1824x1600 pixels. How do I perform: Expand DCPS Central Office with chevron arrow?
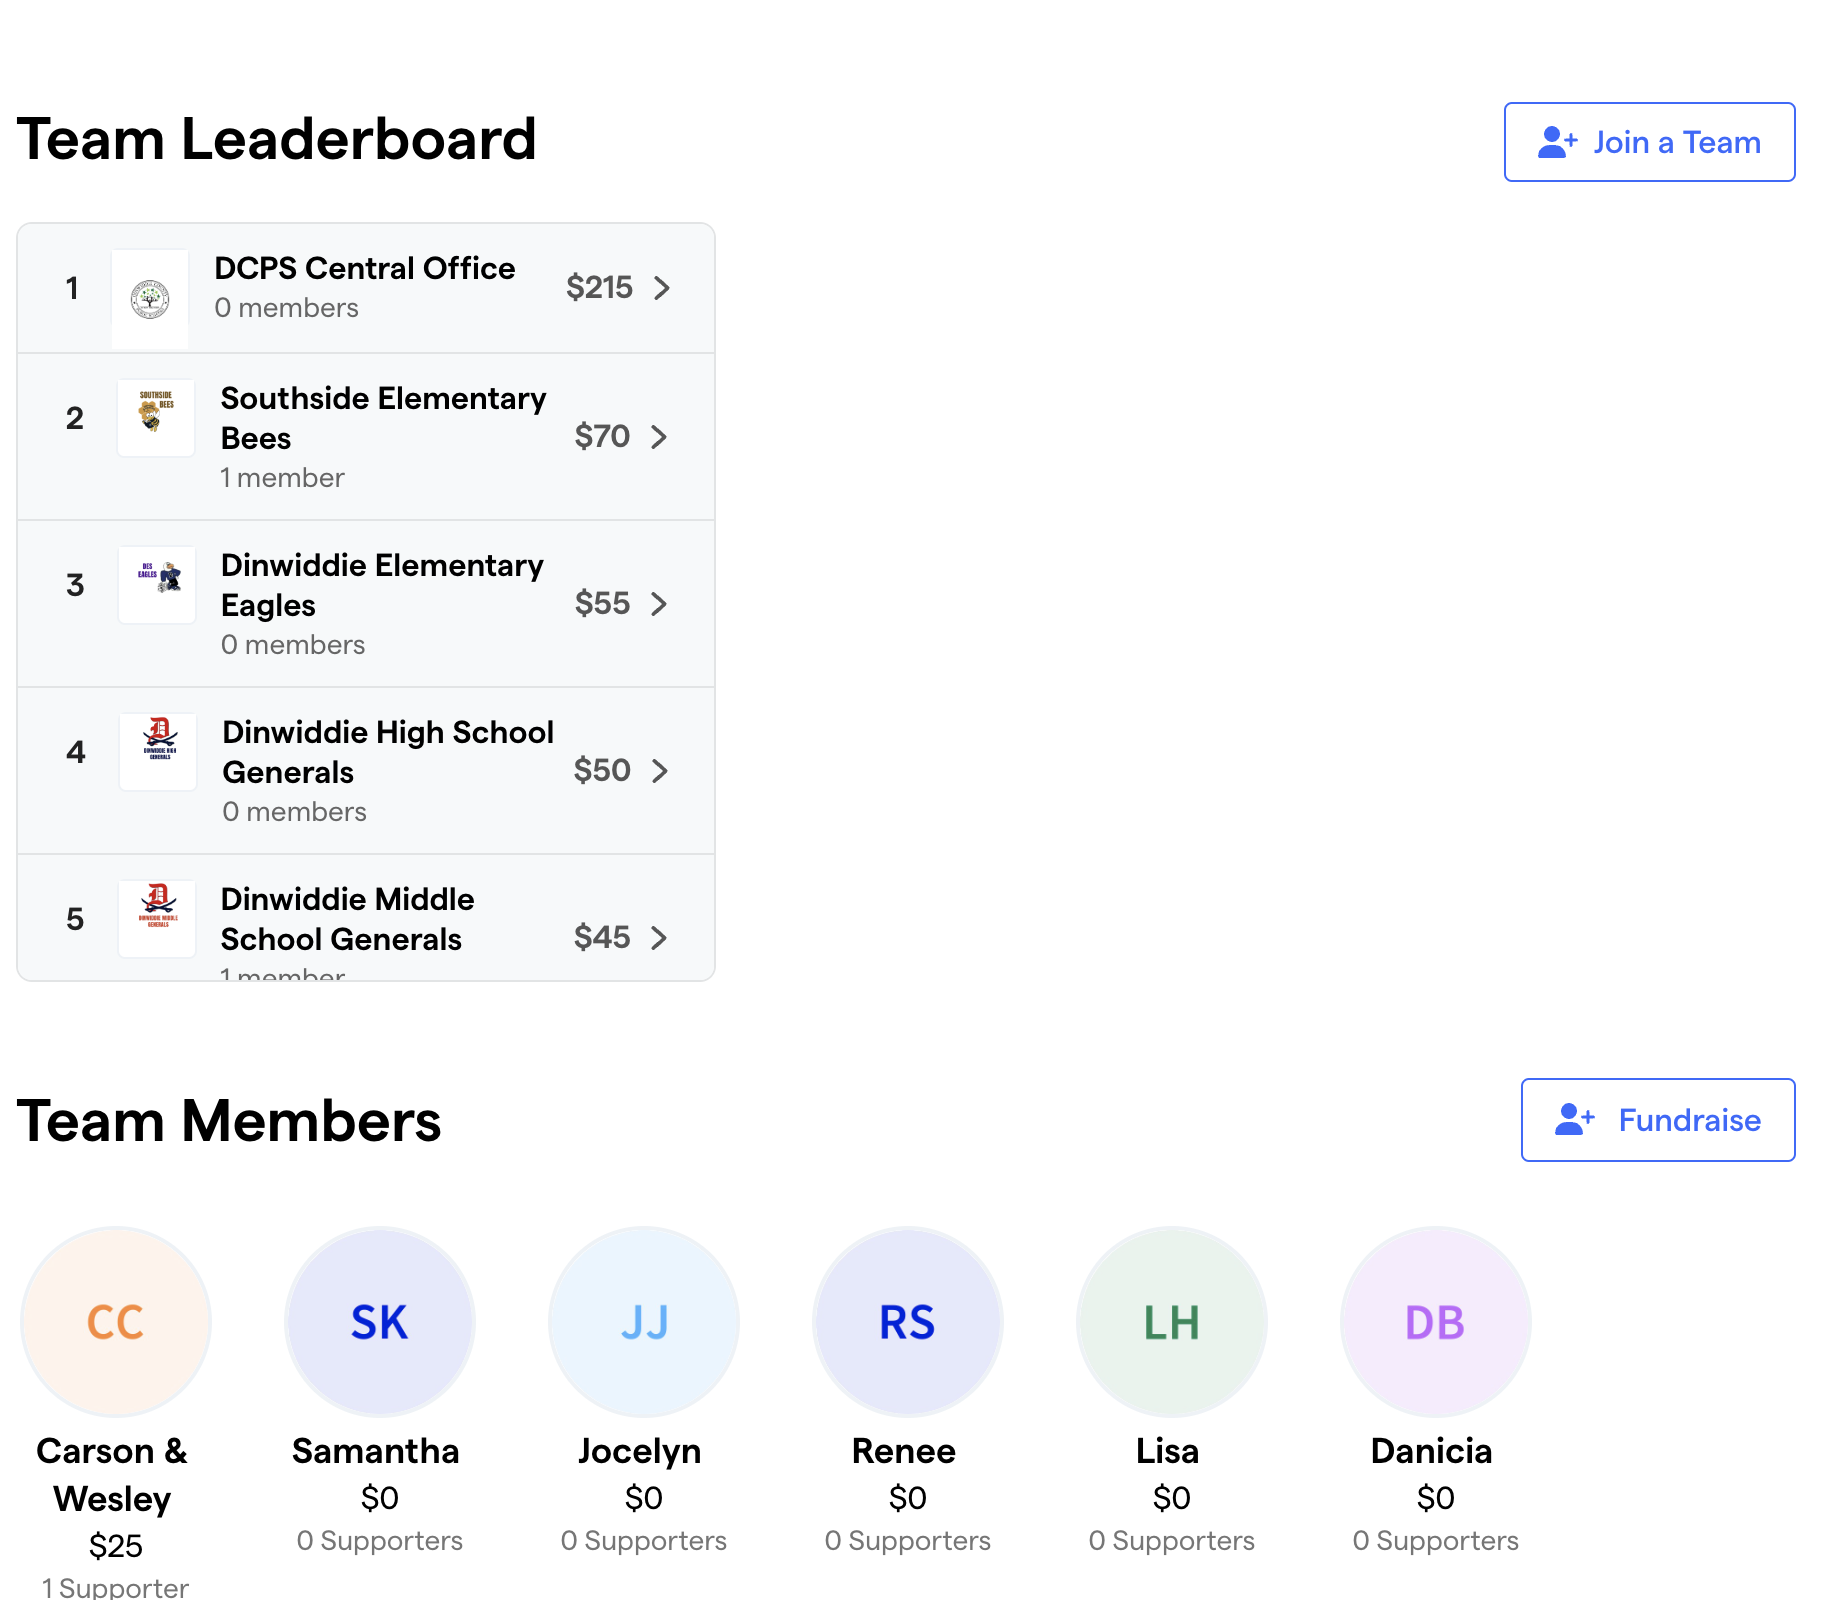click(662, 288)
